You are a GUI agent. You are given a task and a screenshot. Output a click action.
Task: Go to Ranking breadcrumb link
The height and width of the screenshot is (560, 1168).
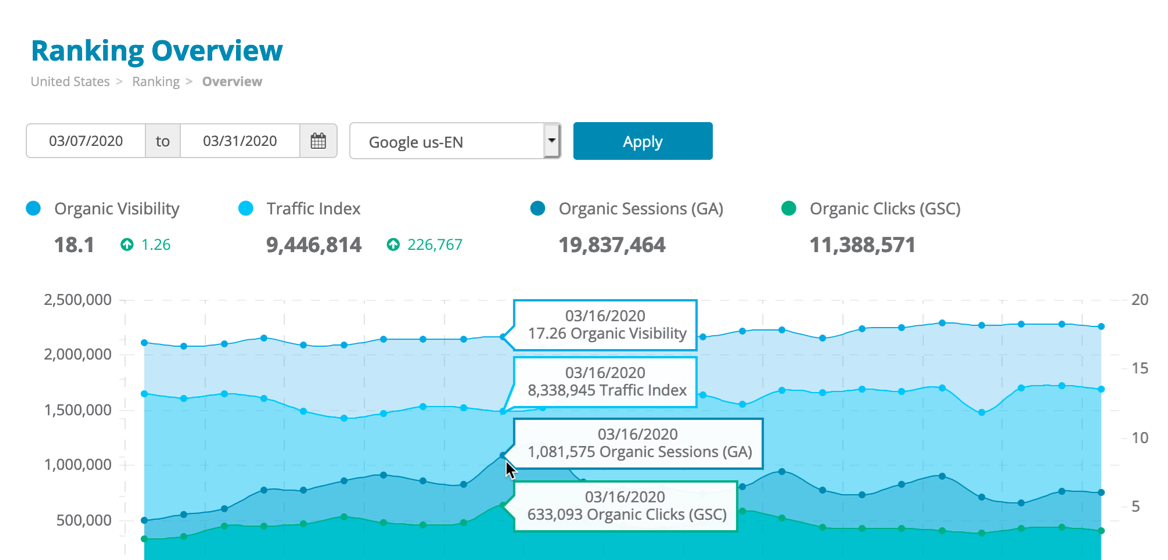click(156, 82)
